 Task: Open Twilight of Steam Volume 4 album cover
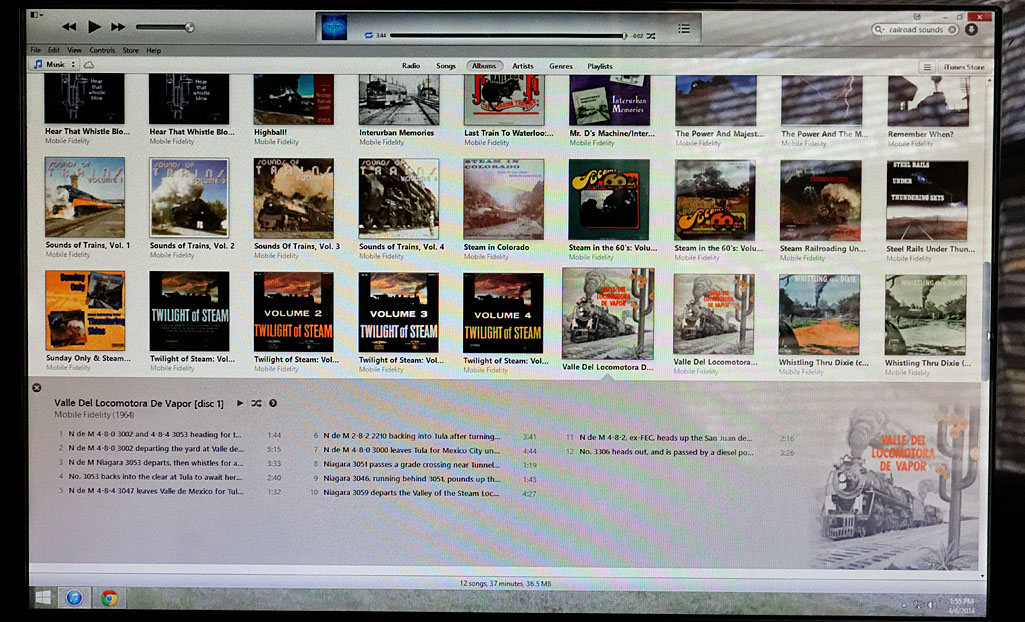[x=503, y=313]
